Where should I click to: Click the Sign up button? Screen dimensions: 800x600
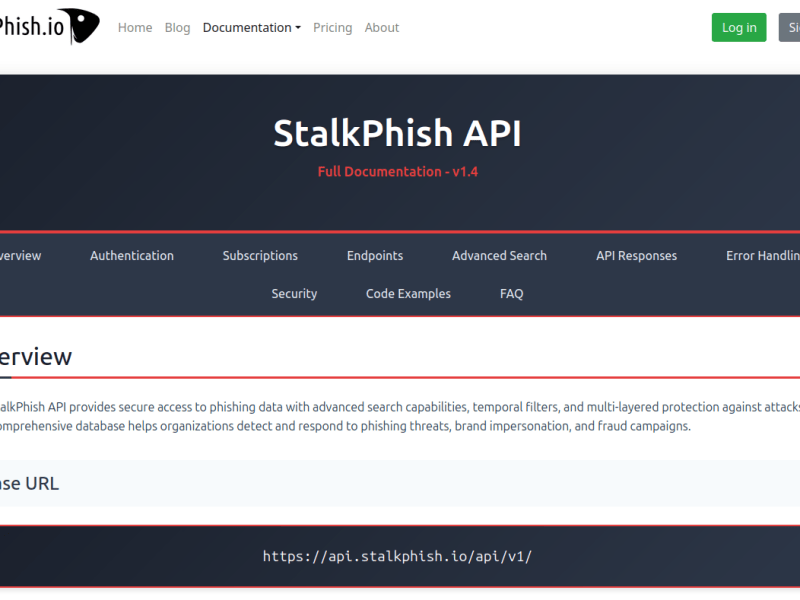(x=791, y=27)
